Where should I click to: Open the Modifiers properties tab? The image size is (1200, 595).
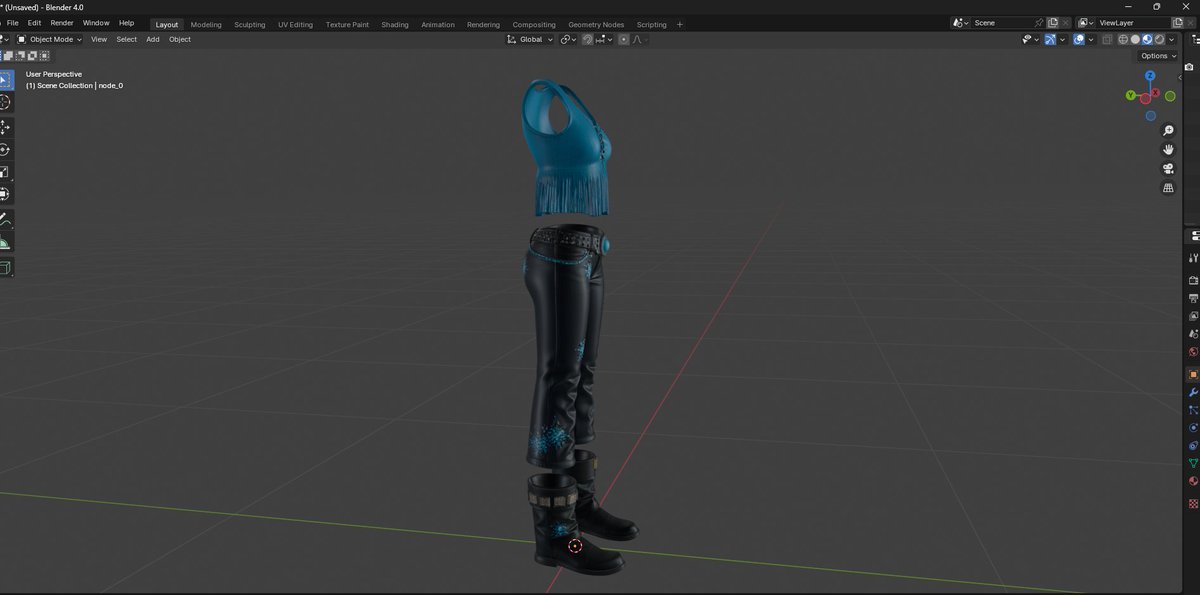click(x=1193, y=392)
